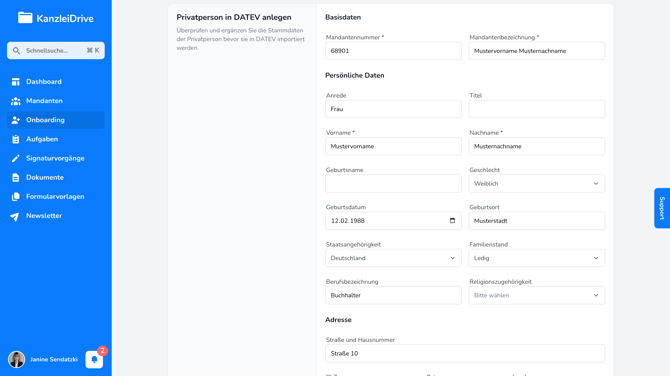Click the Newsletter paper plane icon
The width and height of the screenshot is (670, 376).
click(x=15, y=217)
